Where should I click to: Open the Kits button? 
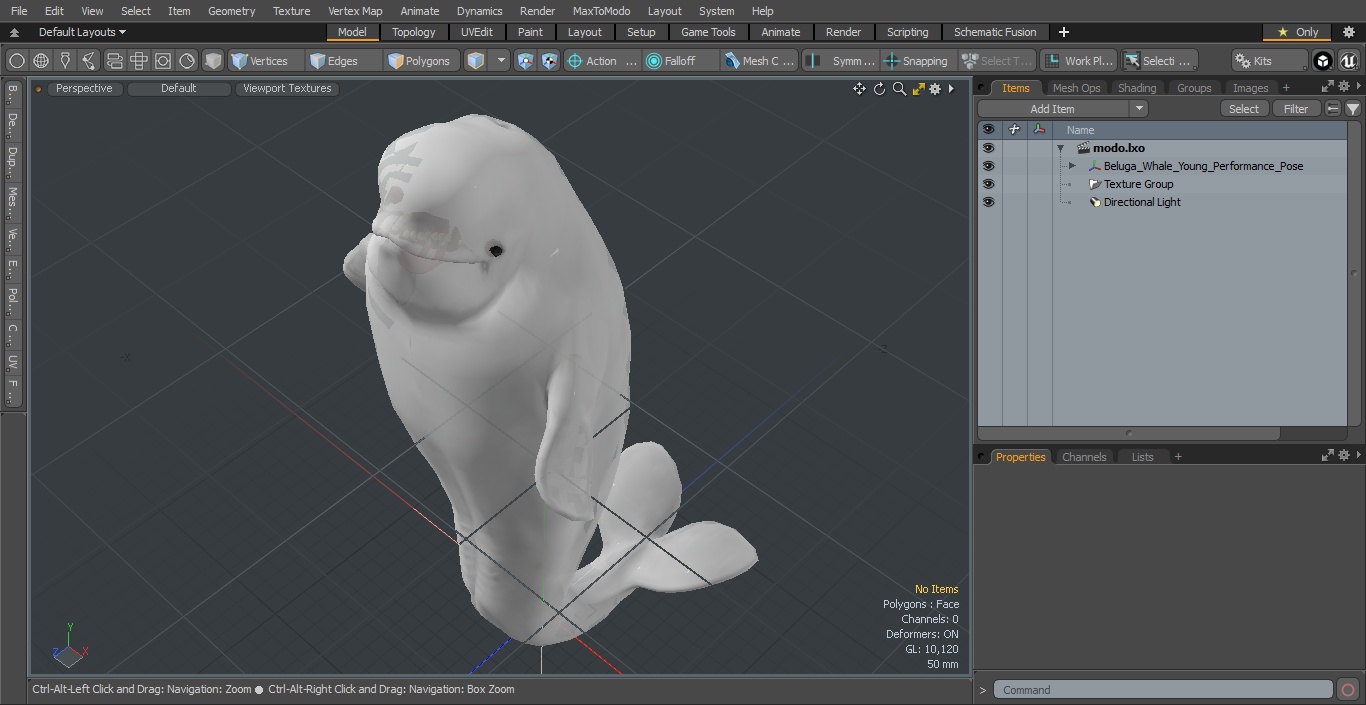point(1269,61)
